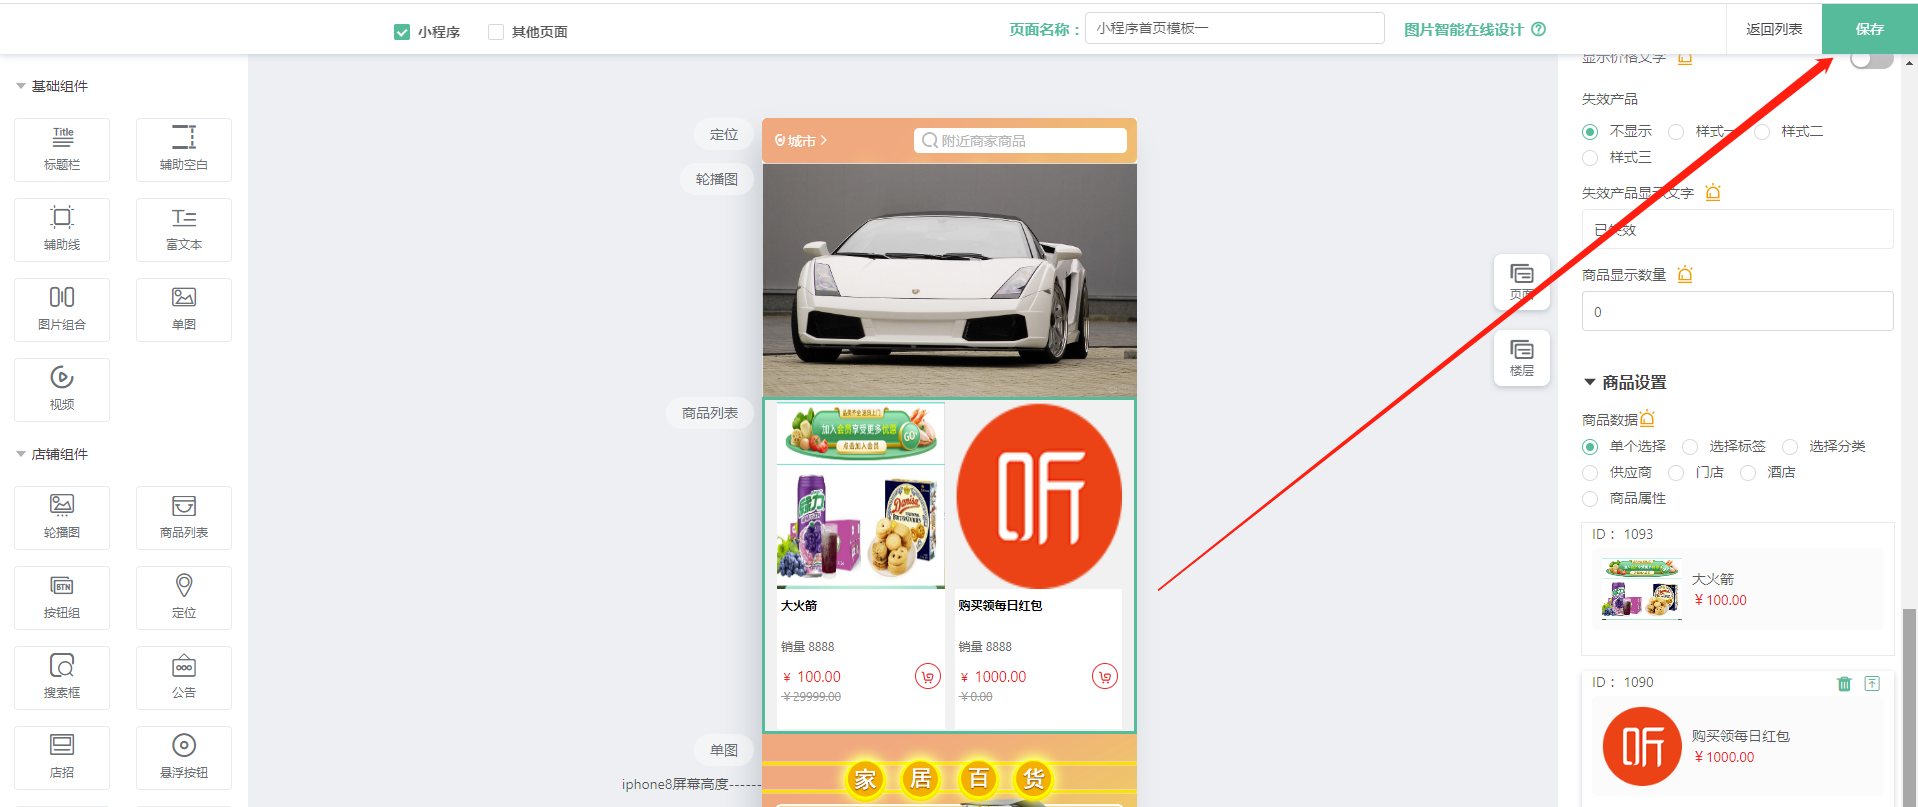
Task: Click the 商品显示数量 input field
Action: (1737, 312)
